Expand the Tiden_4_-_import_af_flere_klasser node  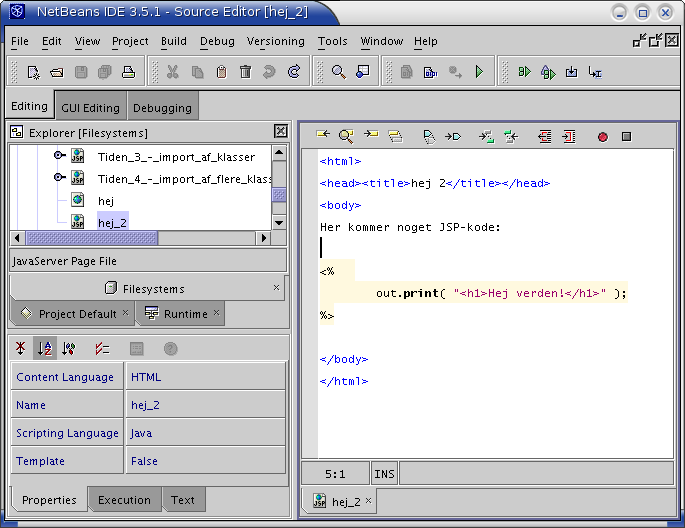[60, 178]
